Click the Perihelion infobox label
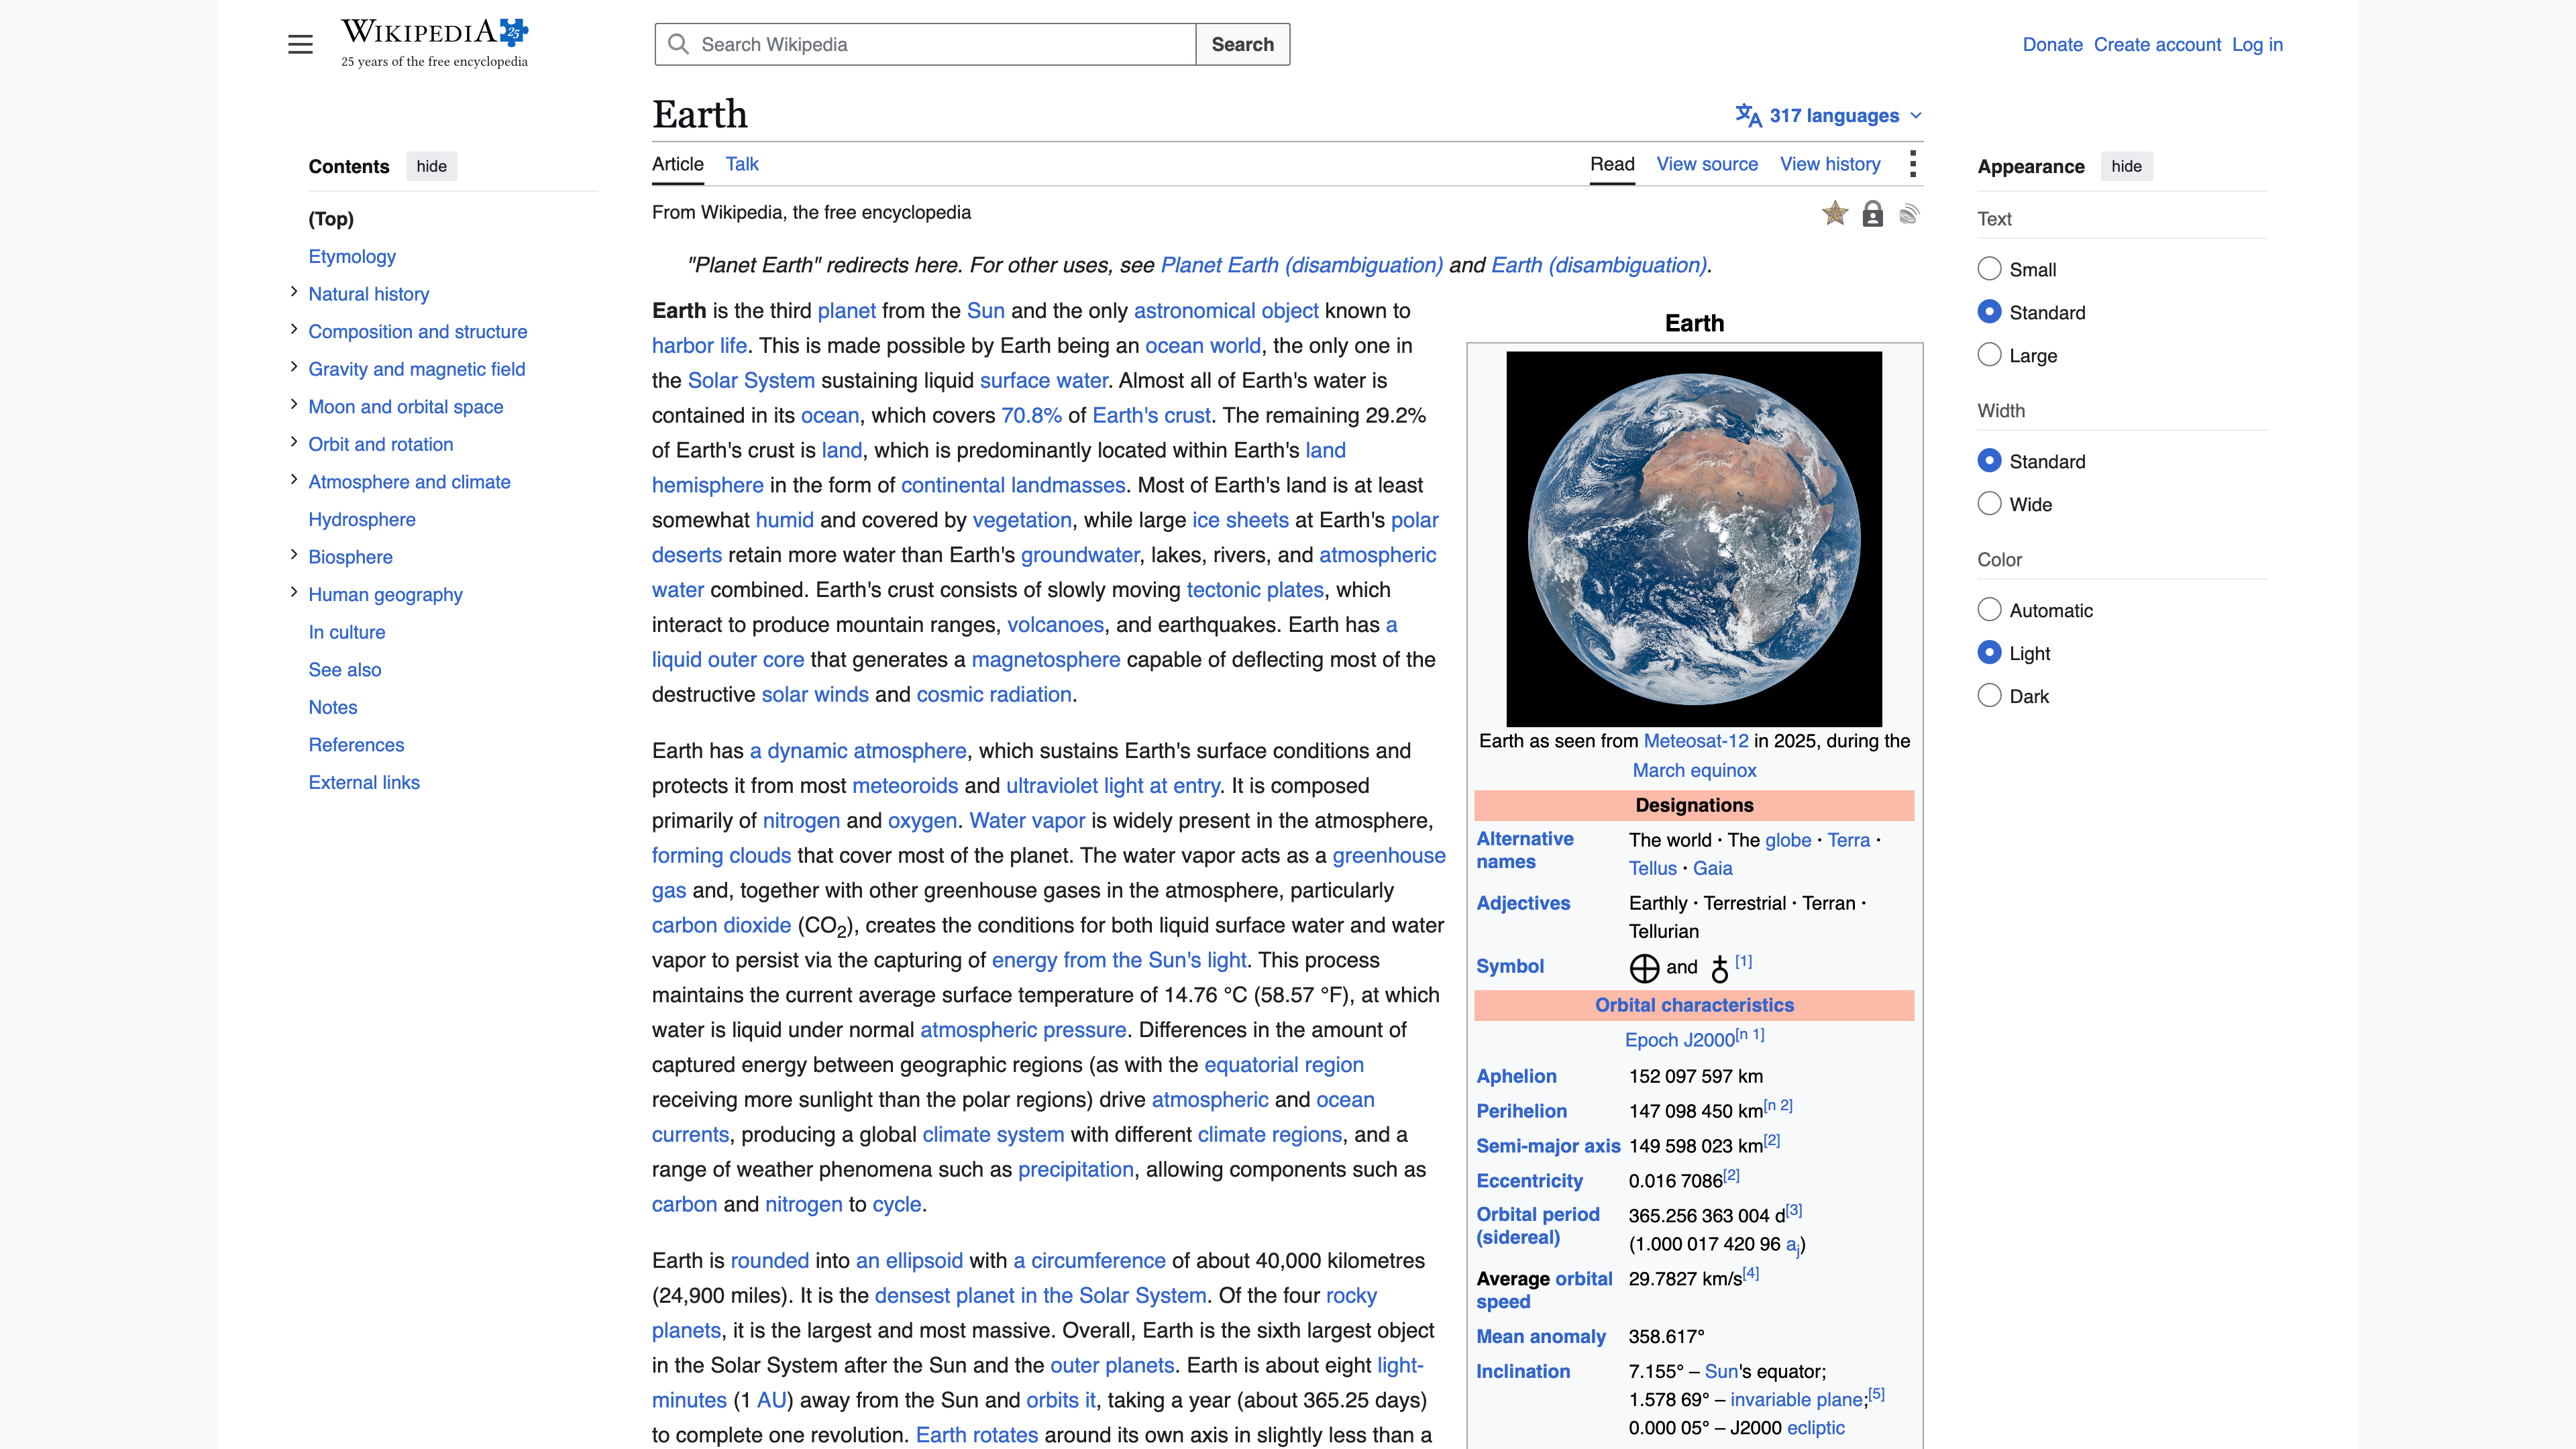Viewport: 2576px width, 1449px height. click(1522, 1111)
